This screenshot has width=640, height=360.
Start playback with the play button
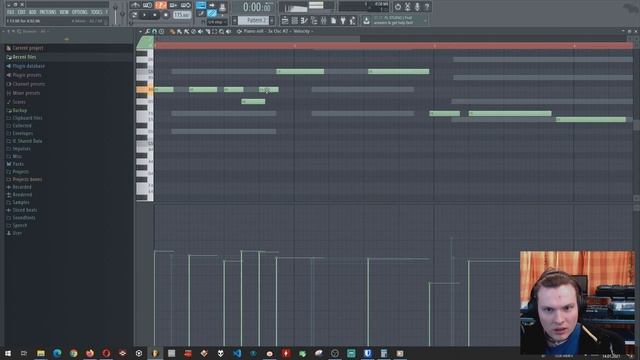(x=144, y=15)
